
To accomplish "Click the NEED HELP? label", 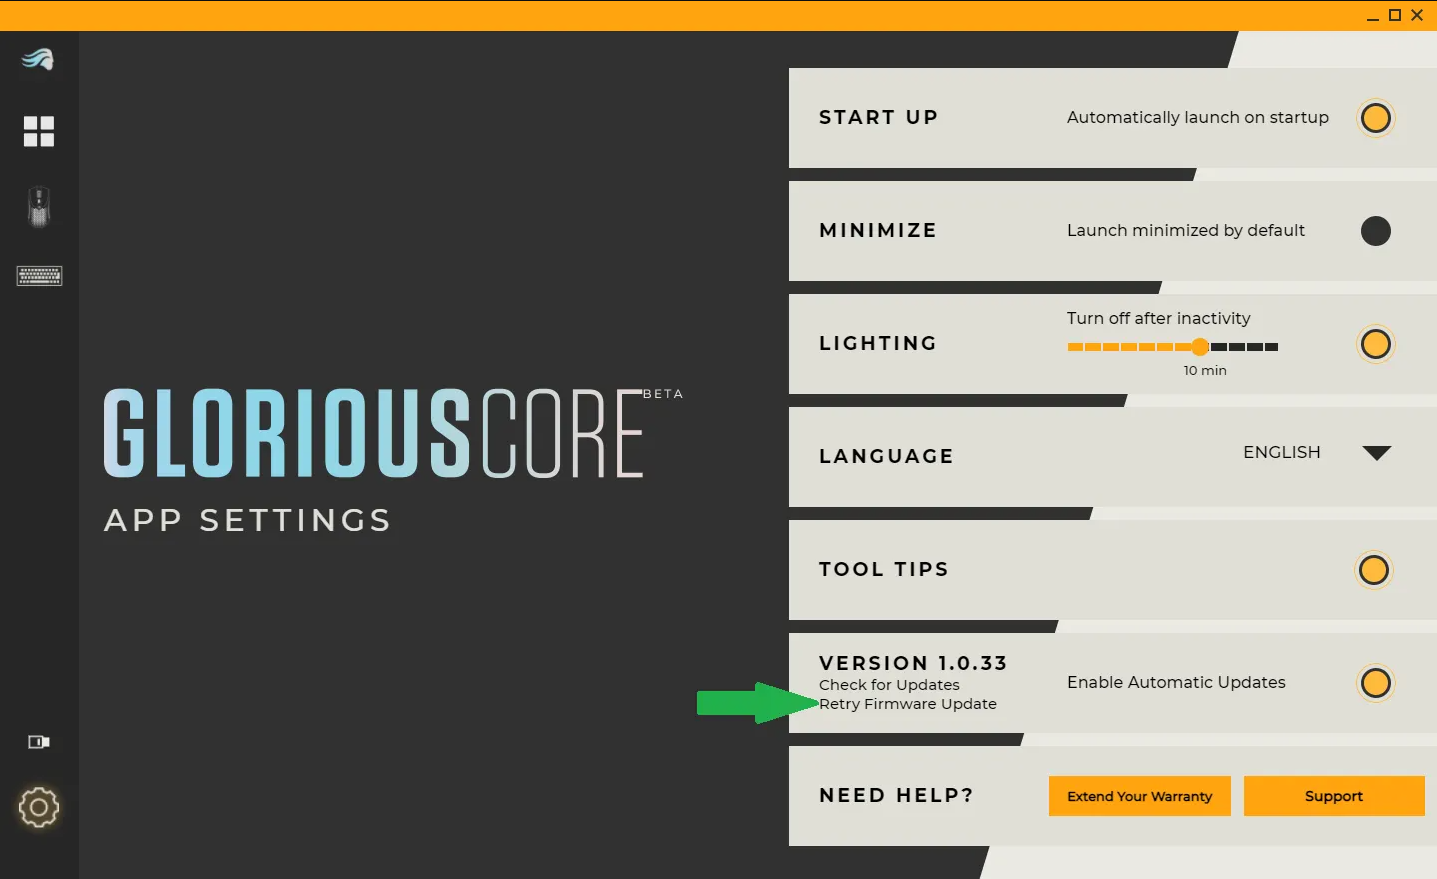I will (896, 795).
